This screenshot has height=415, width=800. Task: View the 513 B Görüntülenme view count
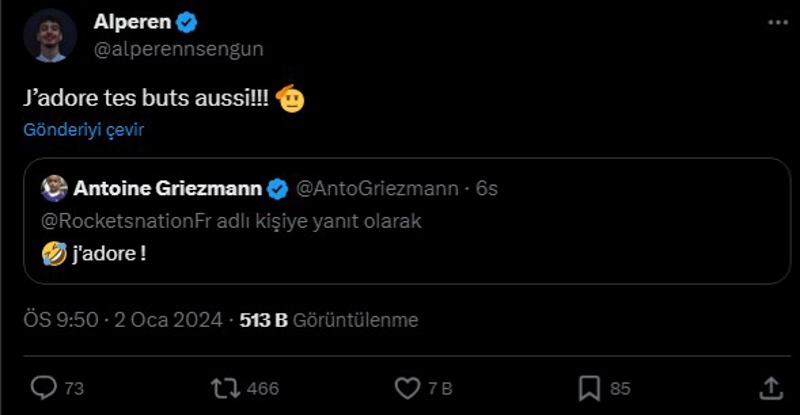[x=329, y=320]
